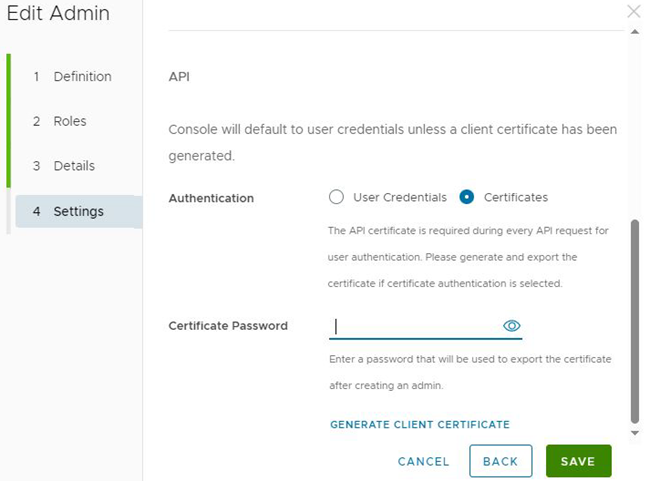Select the User Credentials radio button

pyautogui.click(x=336, y=197)
